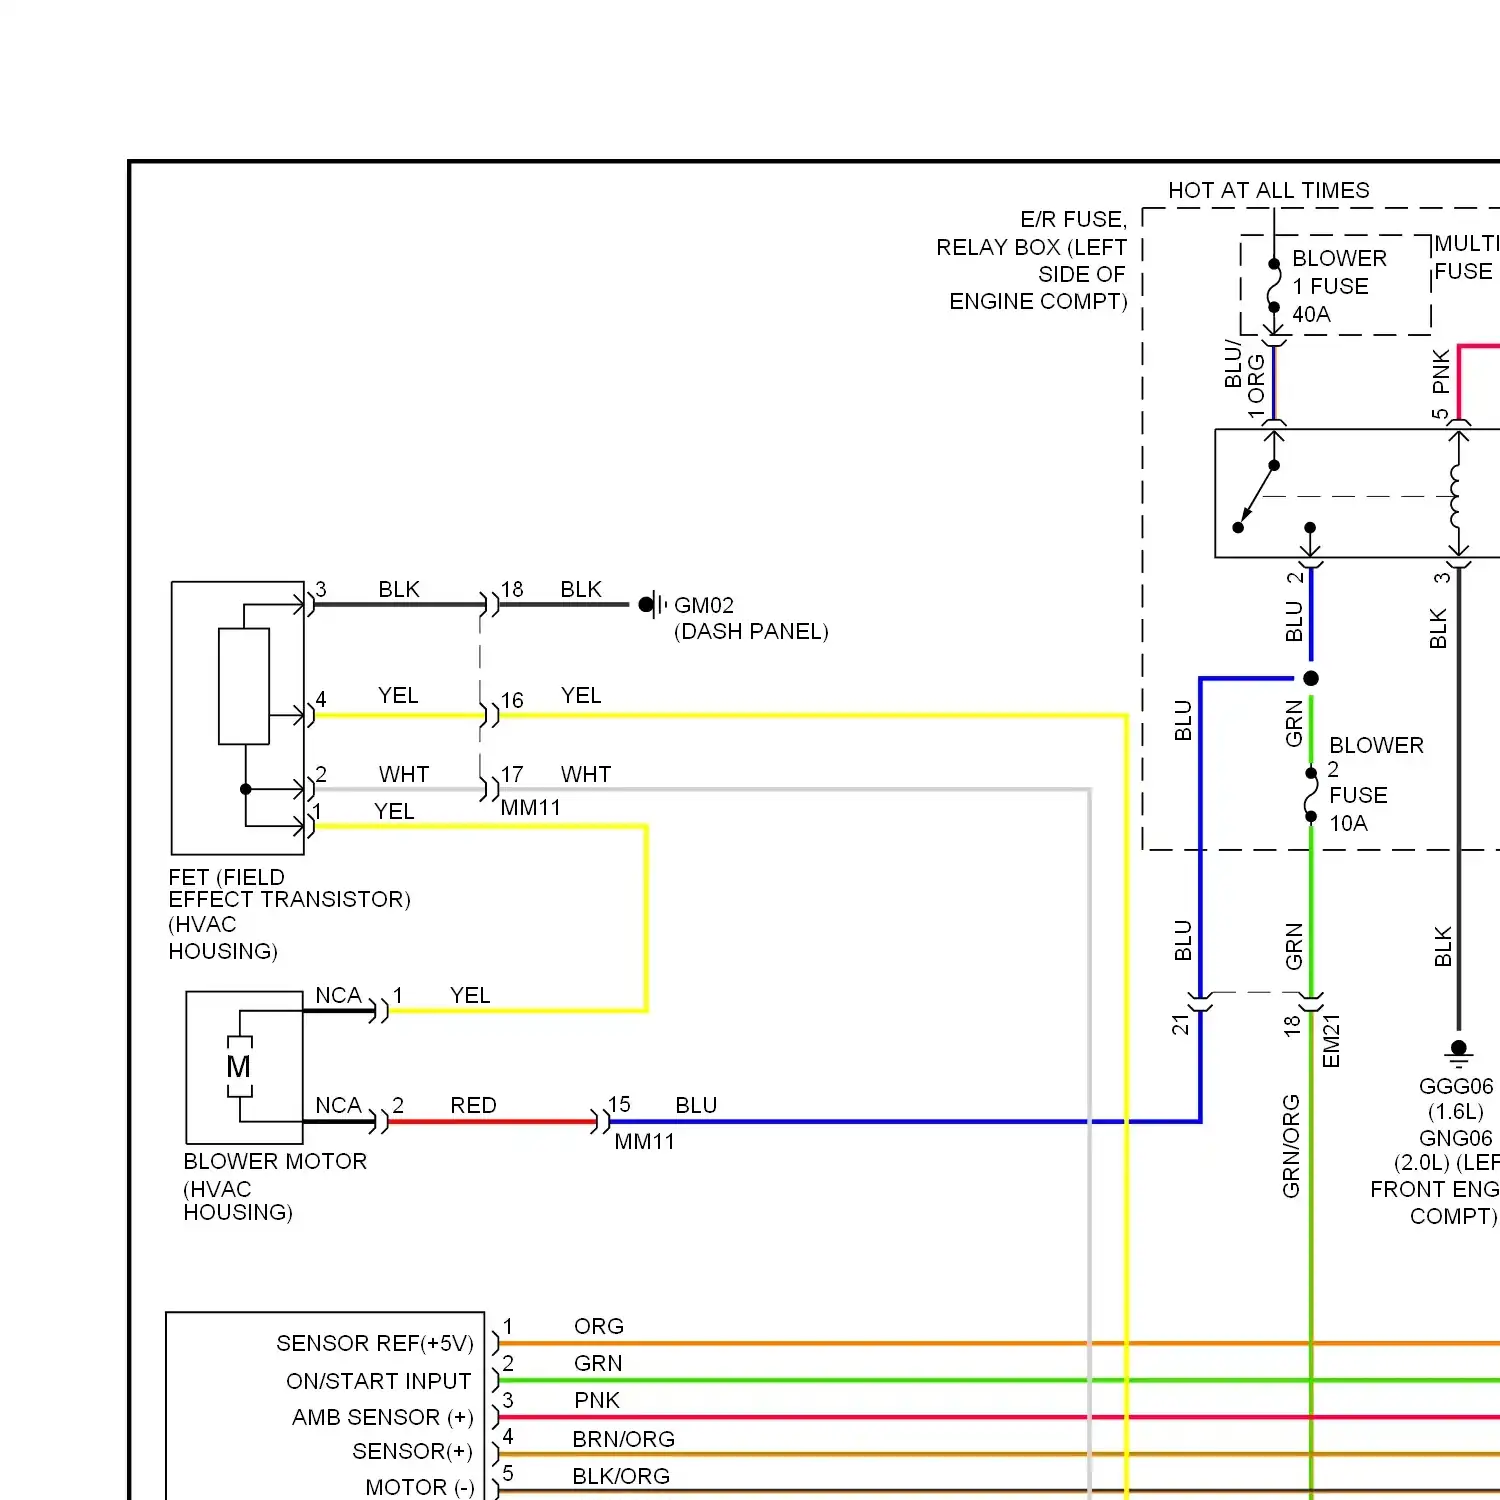
Task: Click the GGG06 (1.6L) label
Action: [x=1456, y=1098]
